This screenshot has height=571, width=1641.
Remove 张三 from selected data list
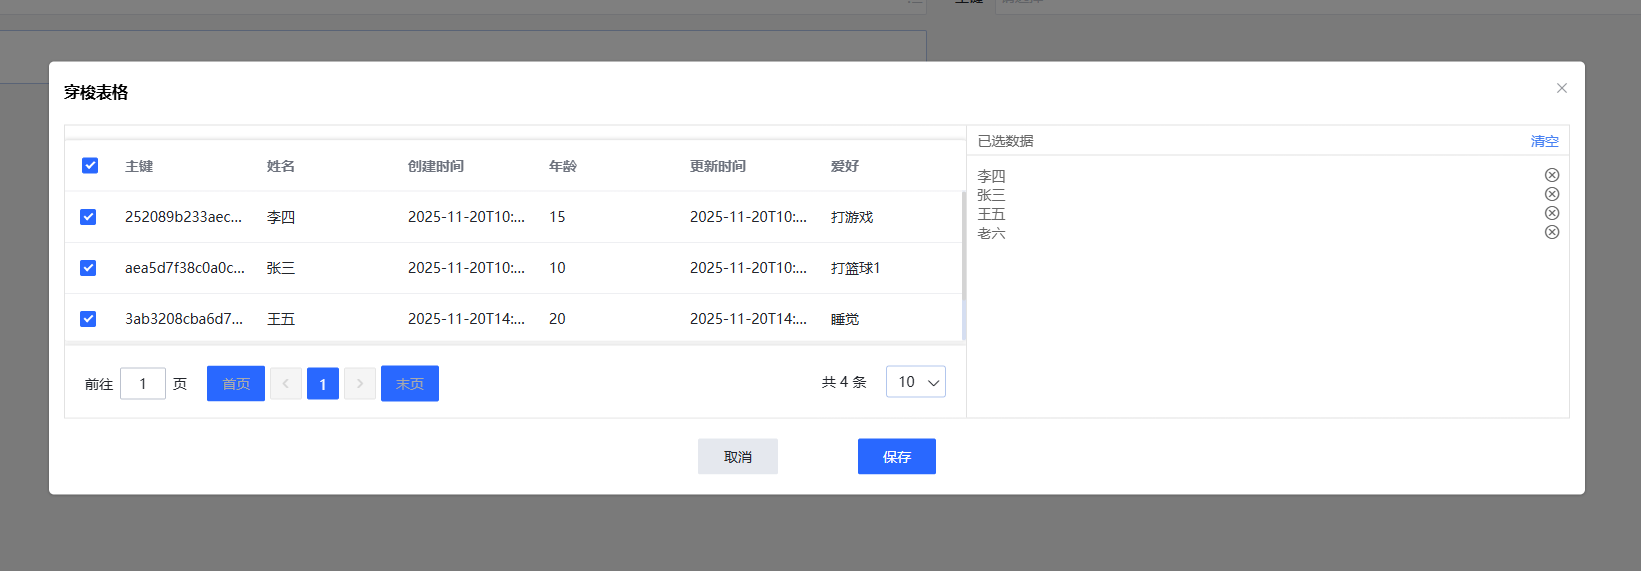pos(1551,194)
